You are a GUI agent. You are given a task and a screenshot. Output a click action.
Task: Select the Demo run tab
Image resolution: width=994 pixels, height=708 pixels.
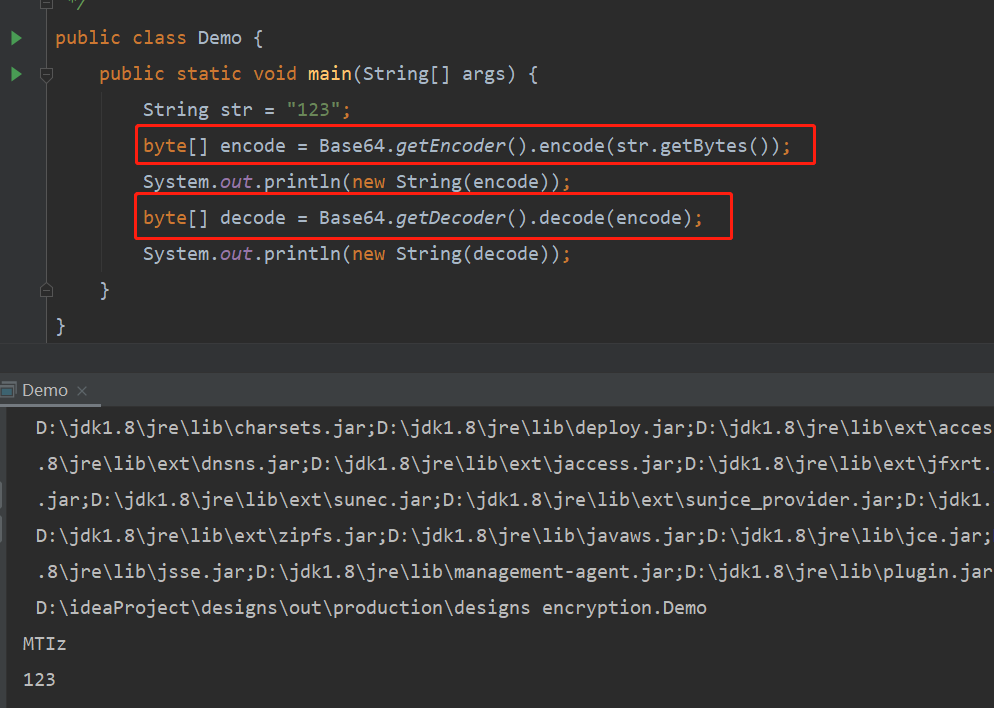pyautogui.click(x=44, y=390)
